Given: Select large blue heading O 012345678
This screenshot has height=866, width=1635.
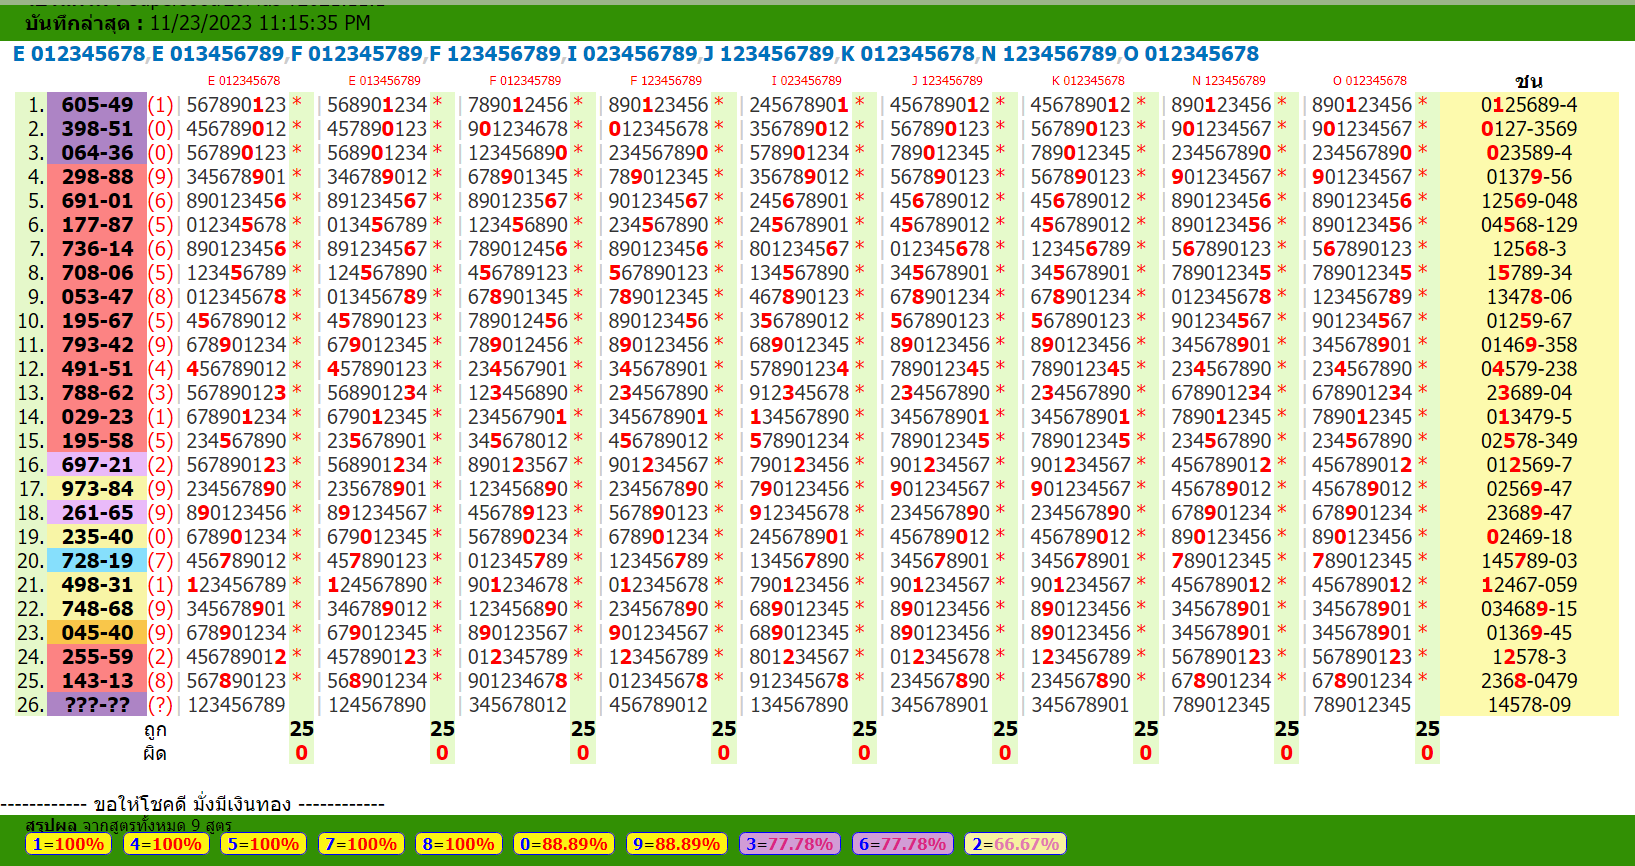Looking at the screenshot, I should click(1192, 54).
